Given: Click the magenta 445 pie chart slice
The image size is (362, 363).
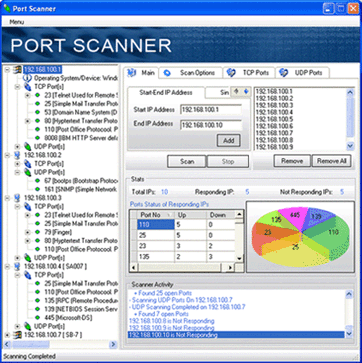Looking at the screenshot, I should tap(293, 216).
